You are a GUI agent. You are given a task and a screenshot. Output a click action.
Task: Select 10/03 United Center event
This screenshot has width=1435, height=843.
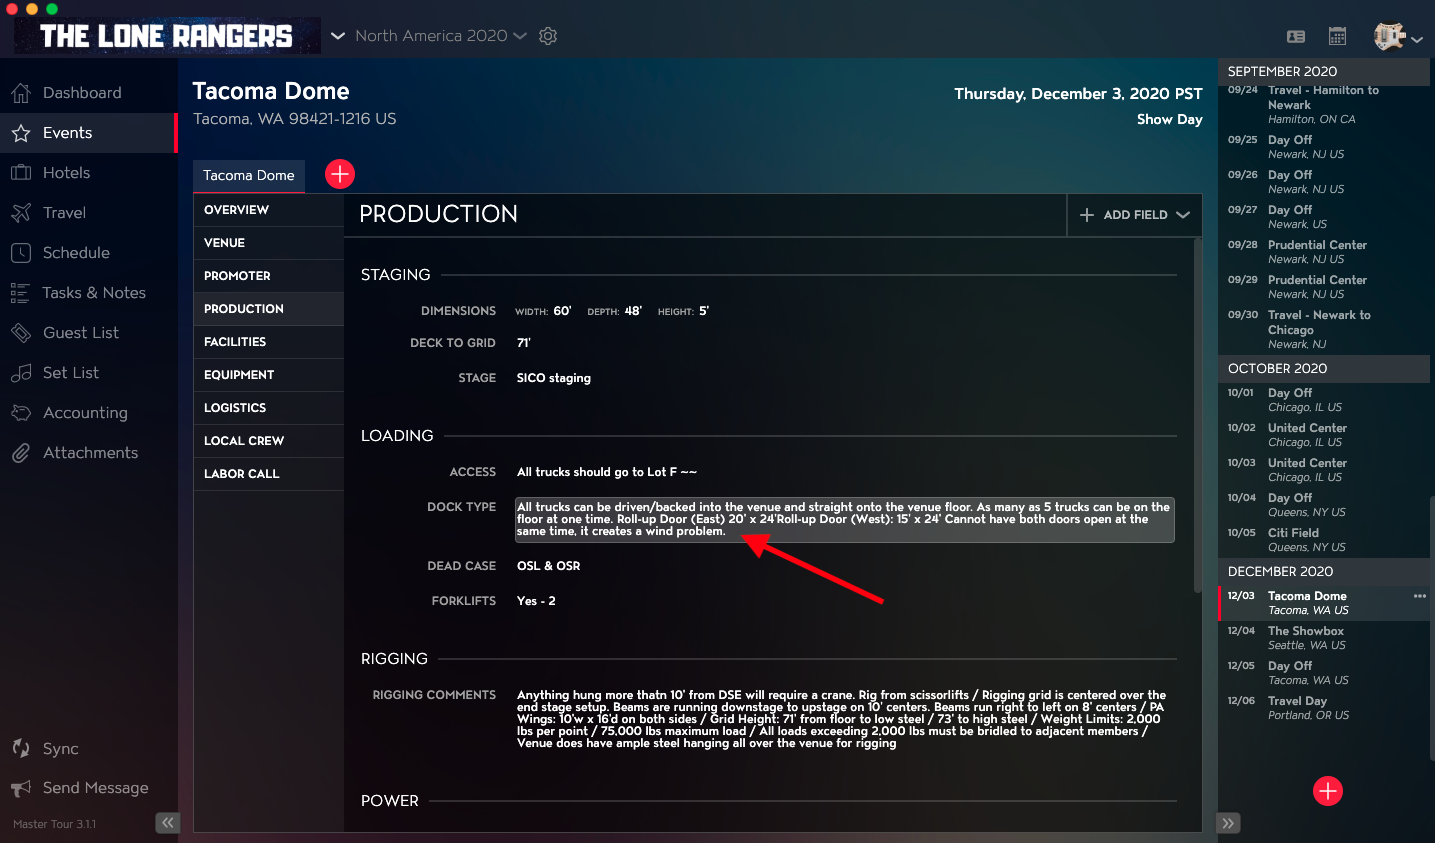tap(1323, 470)
